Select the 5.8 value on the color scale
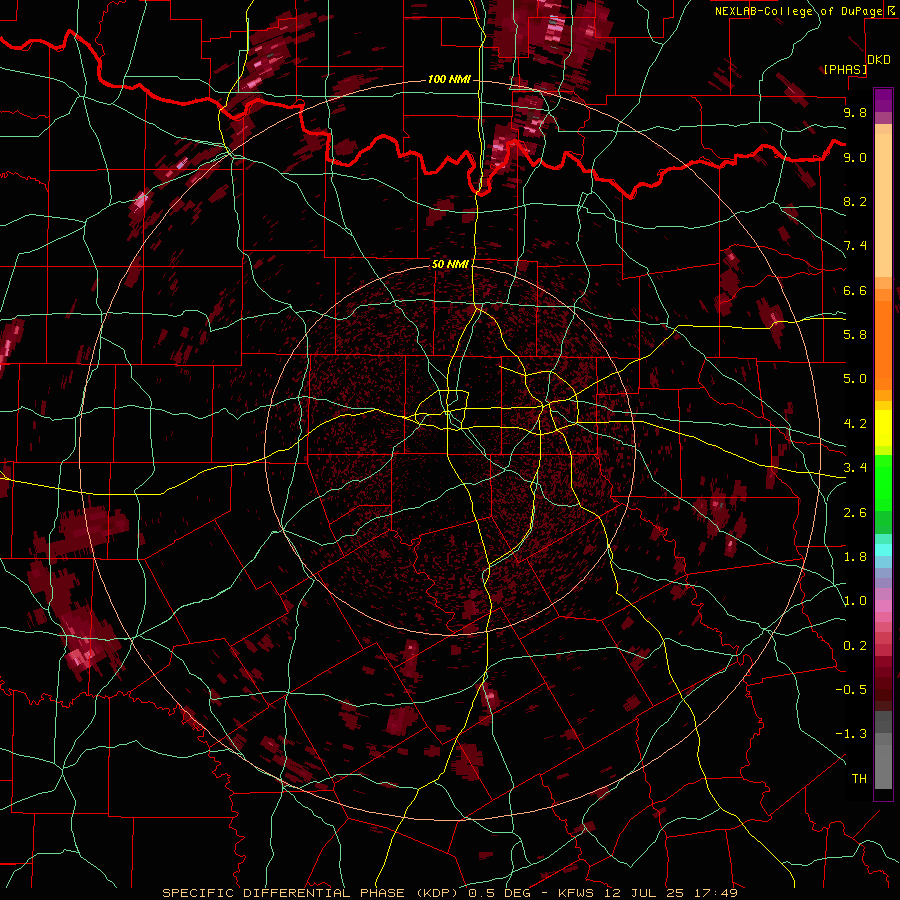 (x=855, y=335)
